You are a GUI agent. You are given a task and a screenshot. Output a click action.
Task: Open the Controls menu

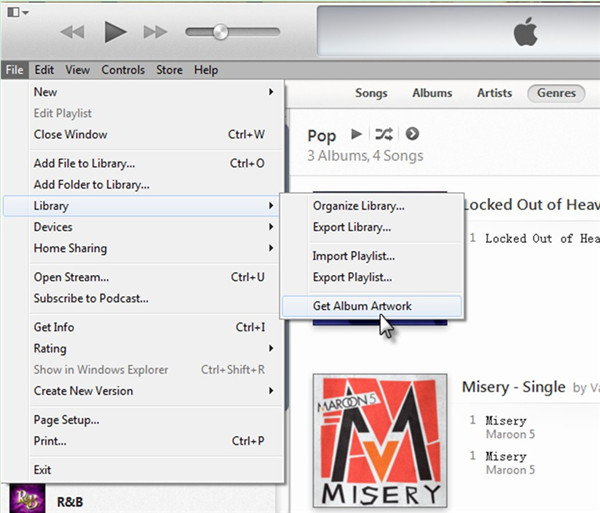tap(123, 70)
